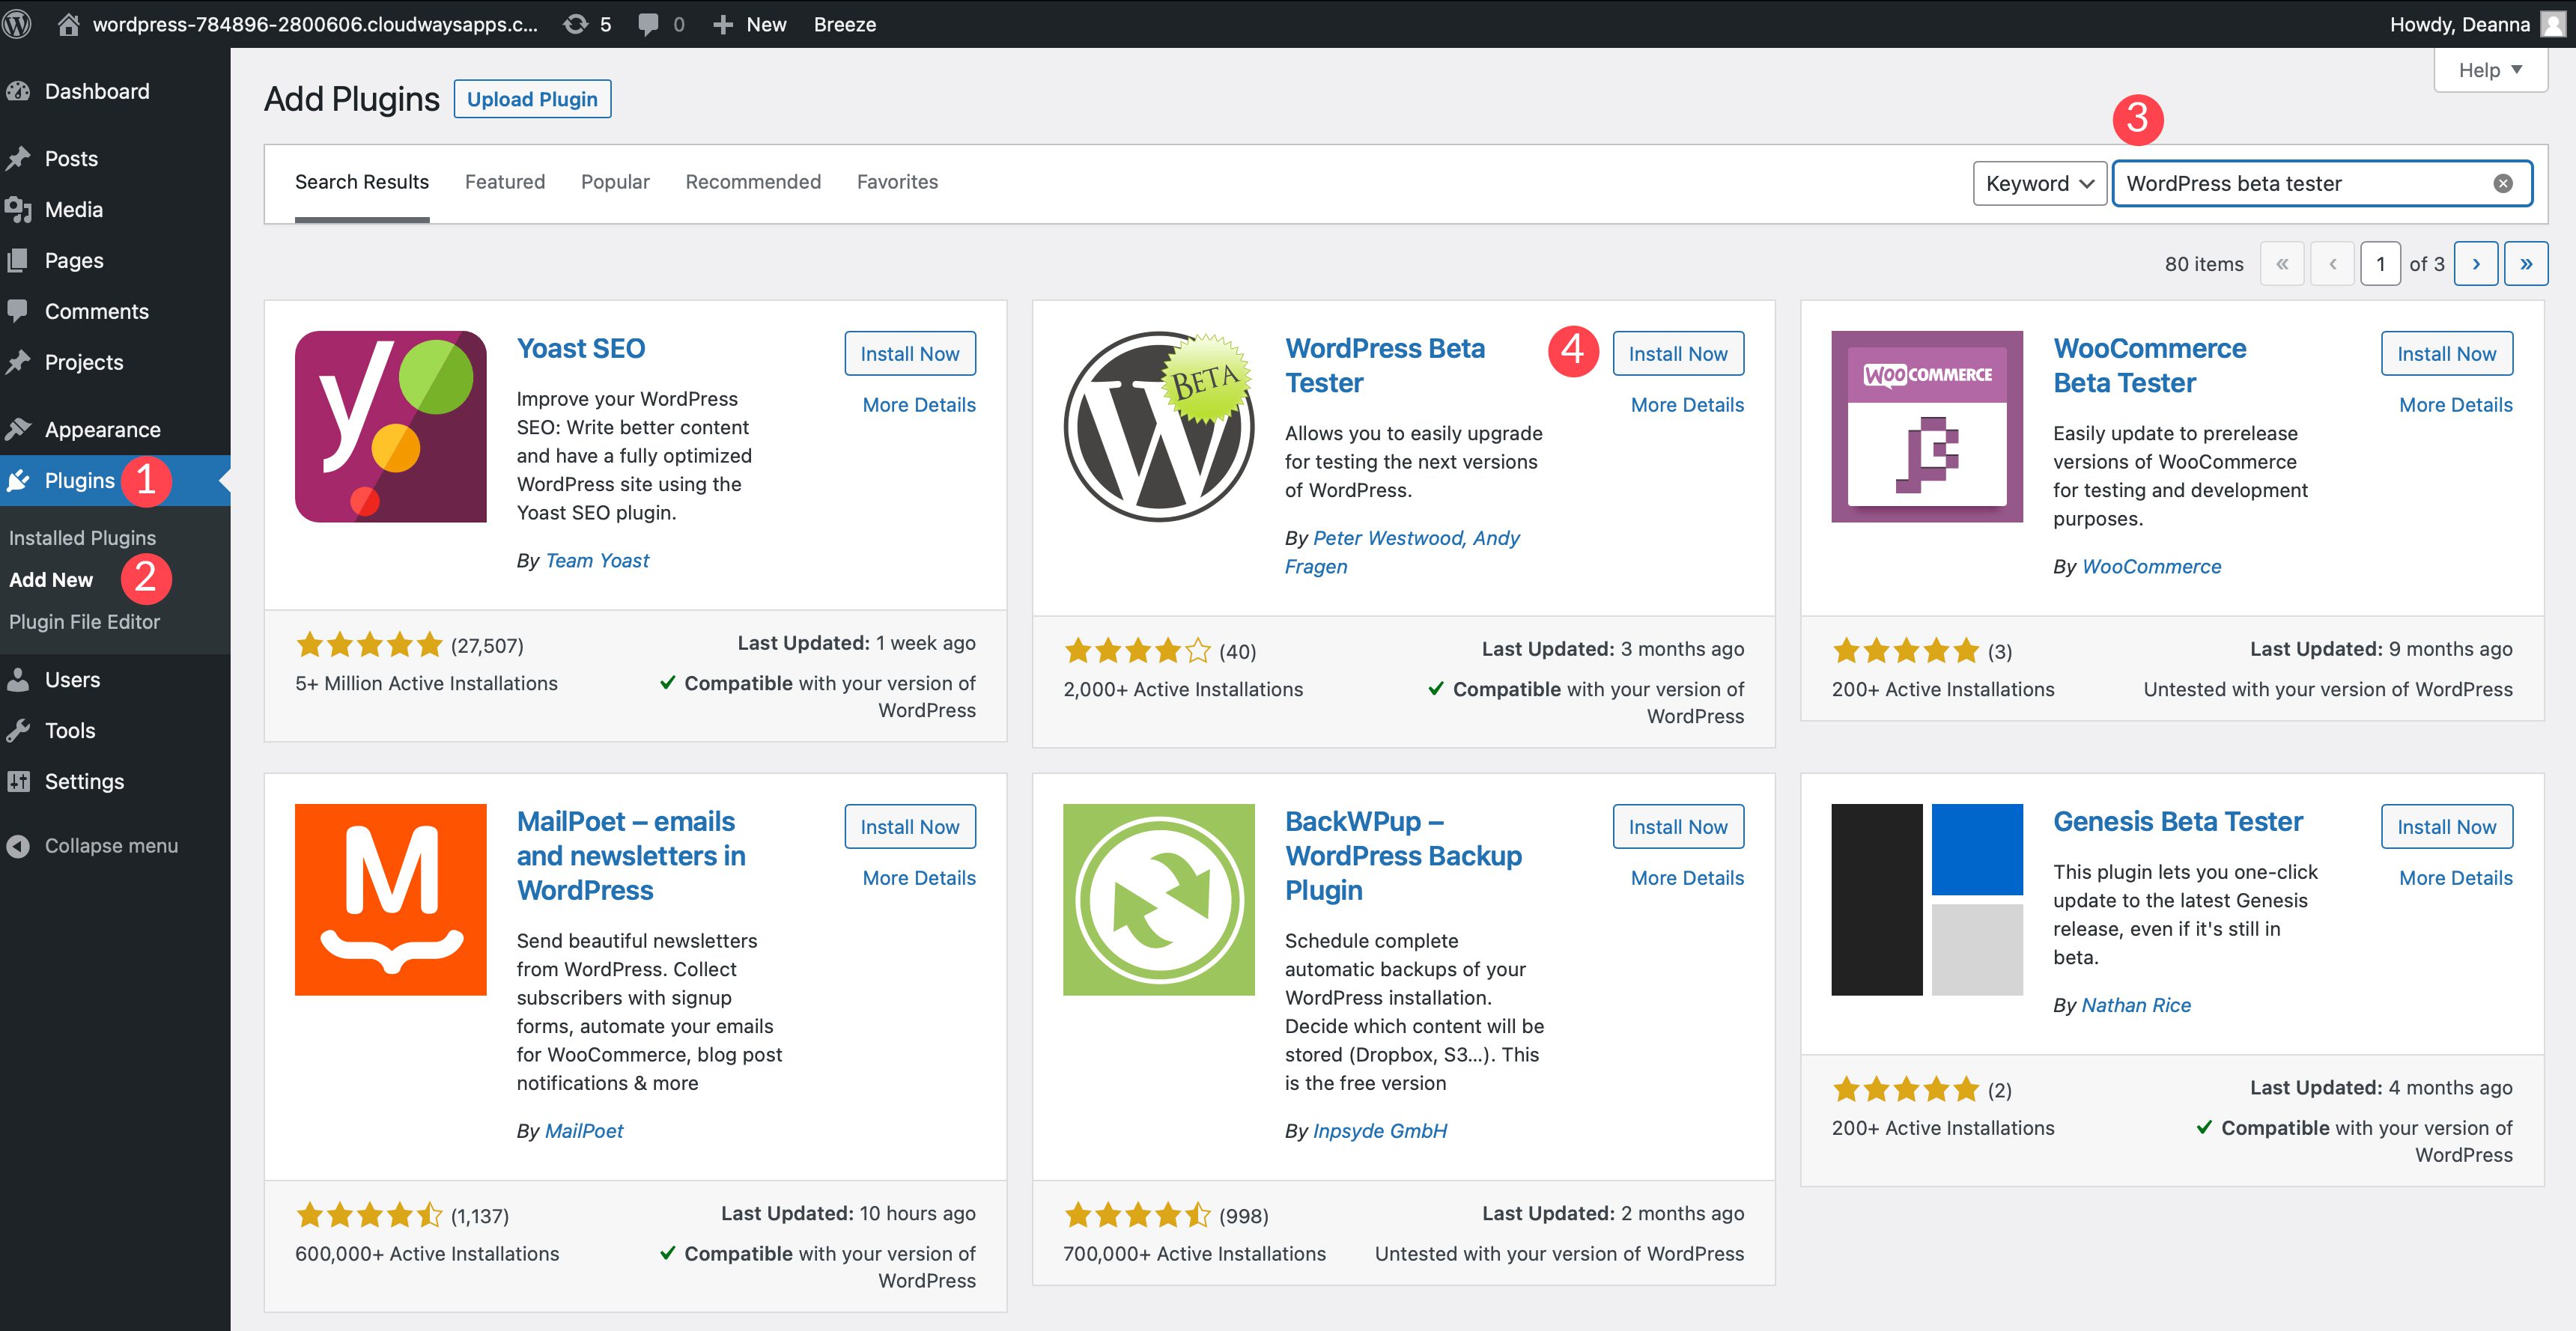The width and height of the screenshot is (2576, 1331).
Task: Click Upload Plugin button
Action: 532,97
